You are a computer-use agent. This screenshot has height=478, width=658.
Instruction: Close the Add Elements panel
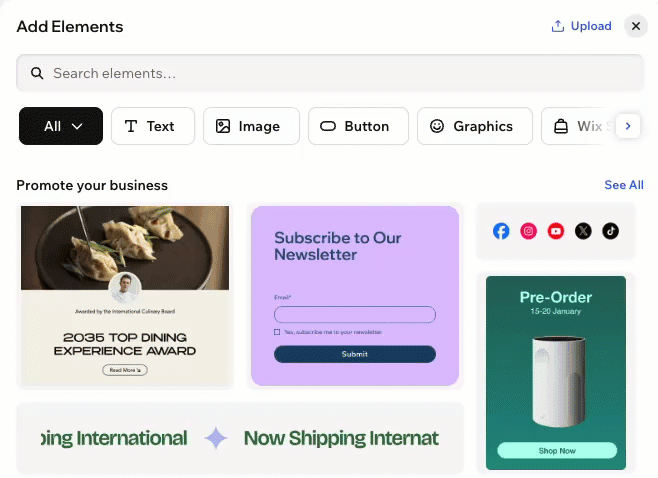coord(636,27)
